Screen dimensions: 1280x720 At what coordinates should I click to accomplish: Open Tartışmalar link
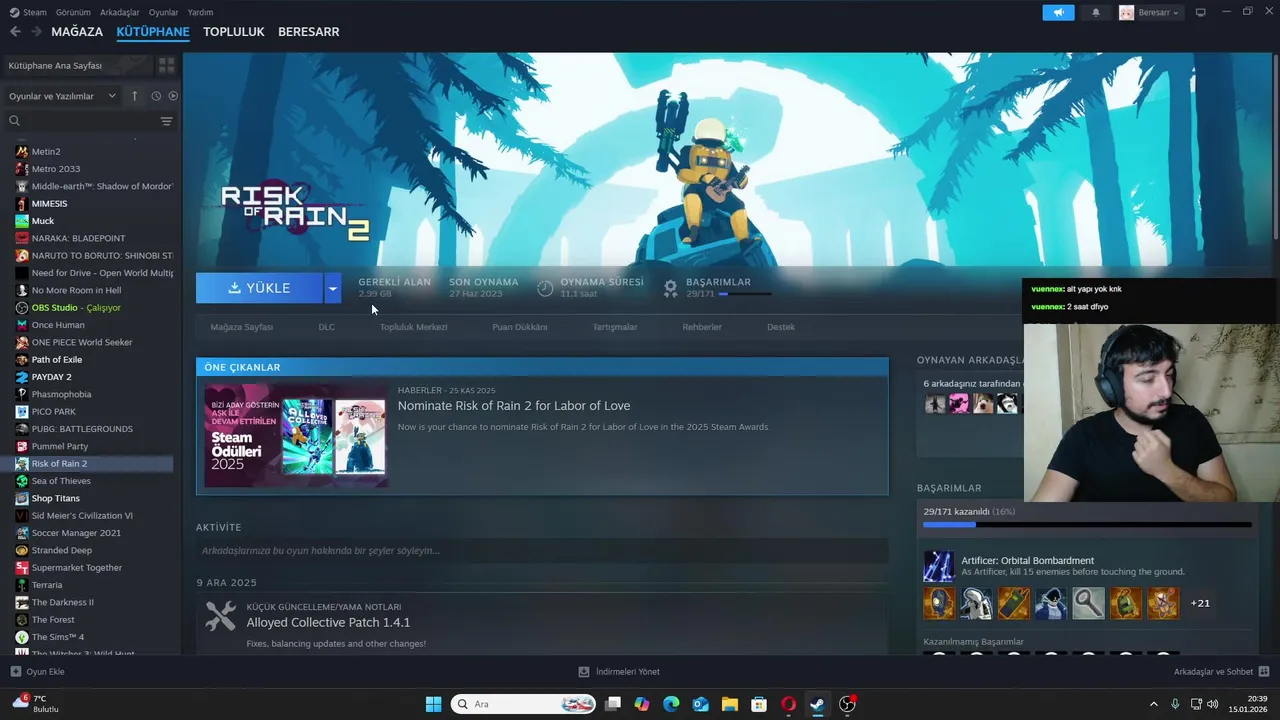pyautogui.click(x=615, y=327)
